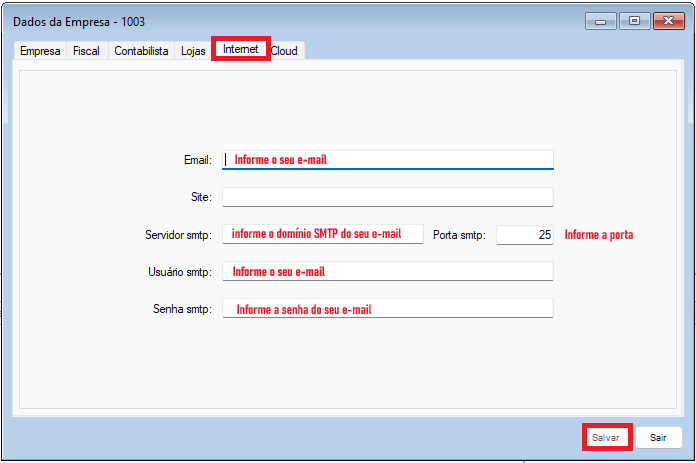Screen dimensions: 696x463
Task: Click the Internet tab
Action: [x=240, y=49]
